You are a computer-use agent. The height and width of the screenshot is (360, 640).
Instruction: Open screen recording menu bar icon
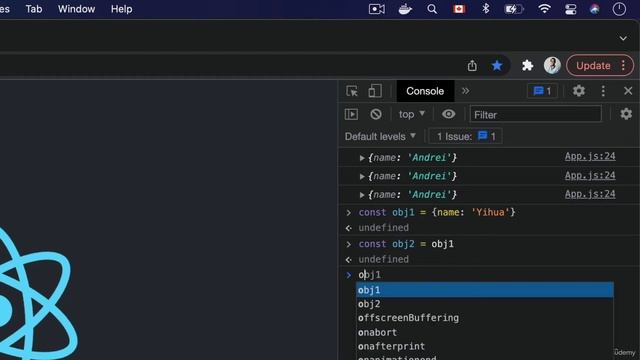[376, 9]
